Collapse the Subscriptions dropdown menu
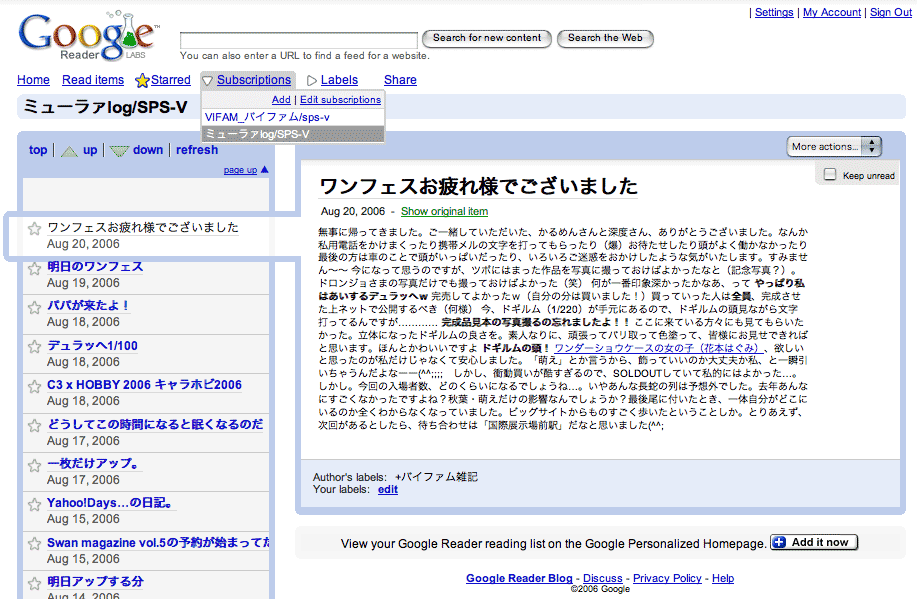This screenshot has width=917, height=599. (x=208, y=81)
